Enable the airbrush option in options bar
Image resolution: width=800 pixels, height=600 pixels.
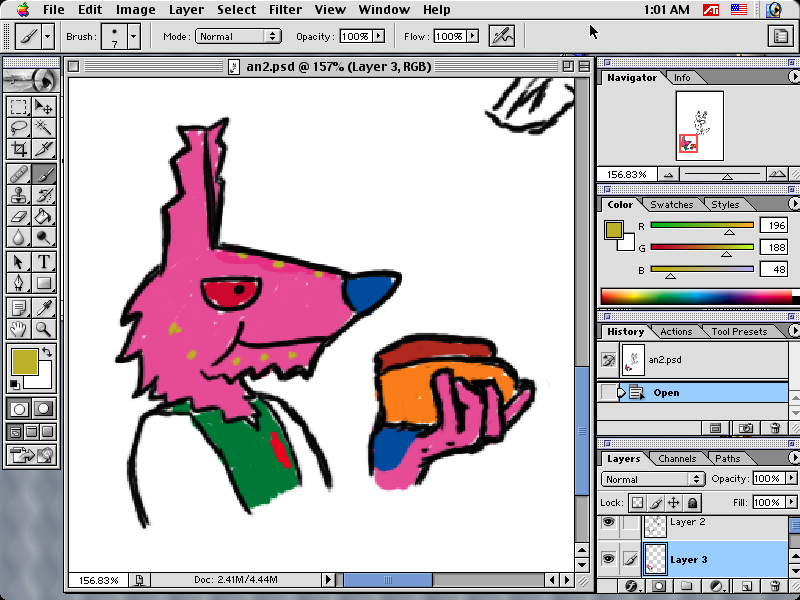point(502,36)
